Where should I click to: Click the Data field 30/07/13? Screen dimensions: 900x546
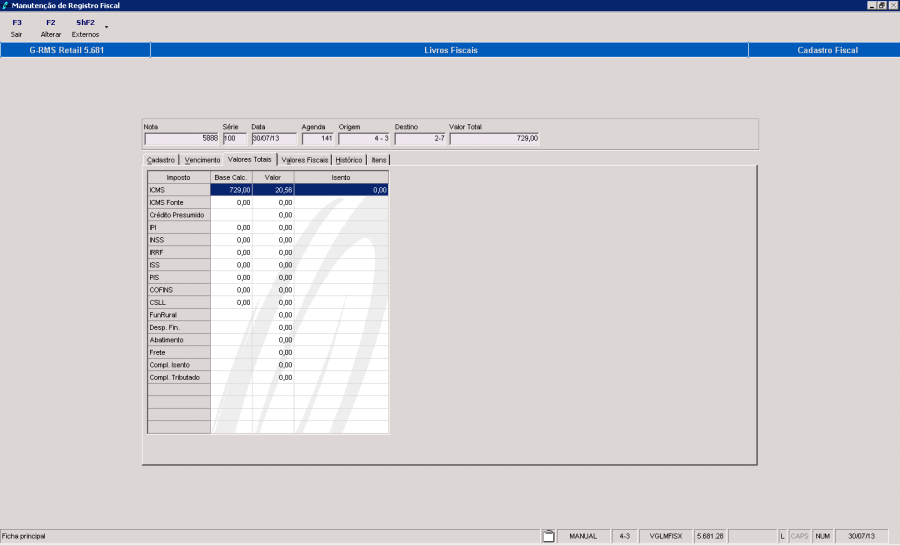(x=274, y=138)
